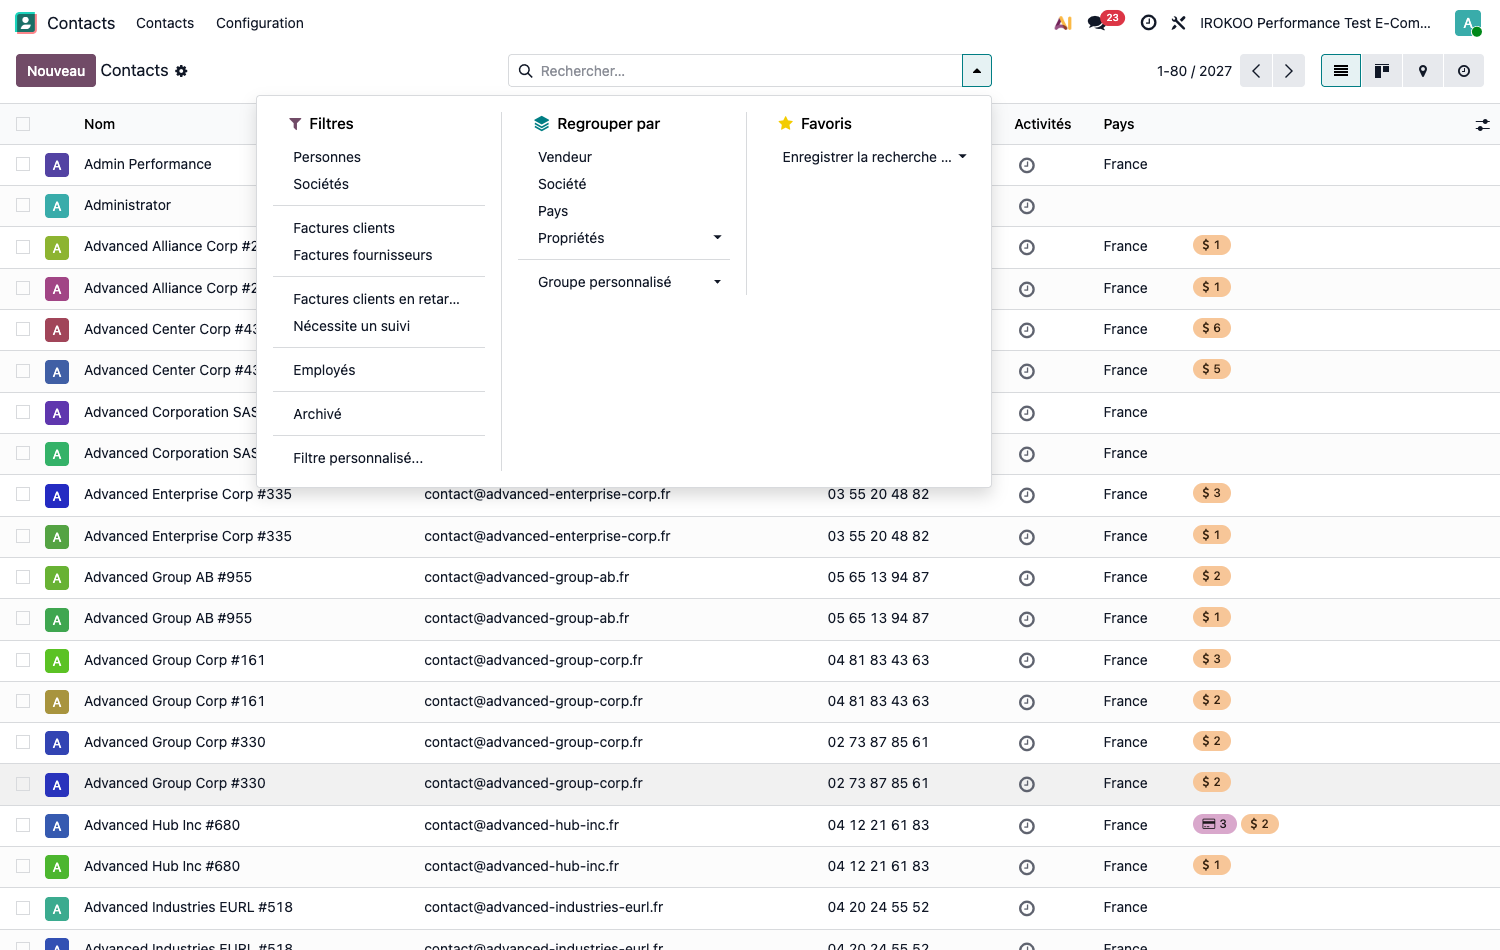Switch to the Activity view
The width and height of the screenshot is (1500, 950).
1464,71
